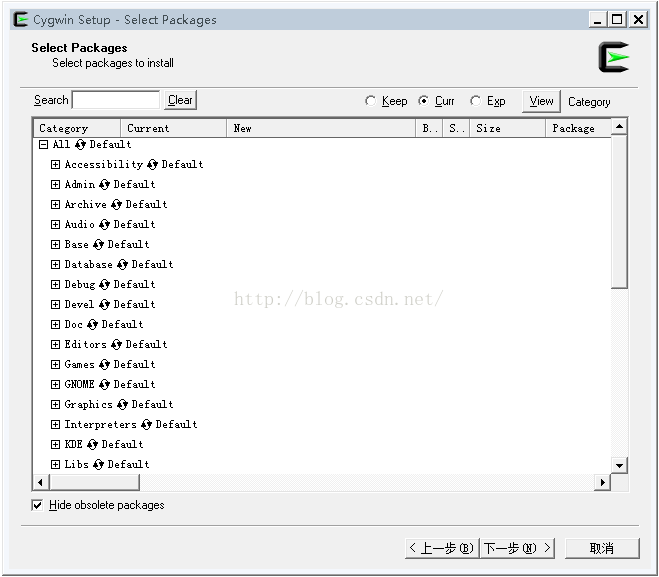Click the horizontal scrollbar thumb
The image size is (659, 577).
click(x=94, y=482)
